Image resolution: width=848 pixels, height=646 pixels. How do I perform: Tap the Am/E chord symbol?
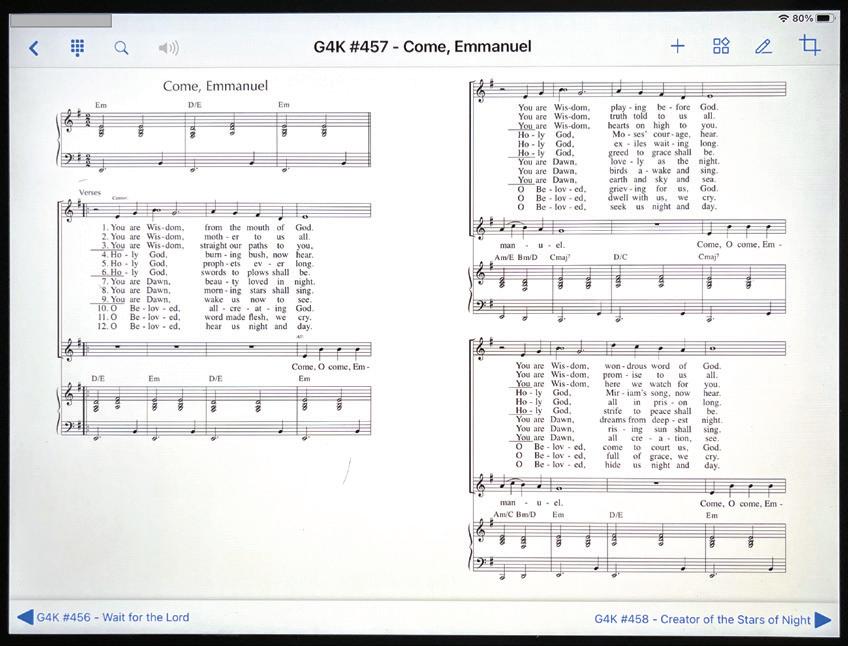tap(504, 257)
